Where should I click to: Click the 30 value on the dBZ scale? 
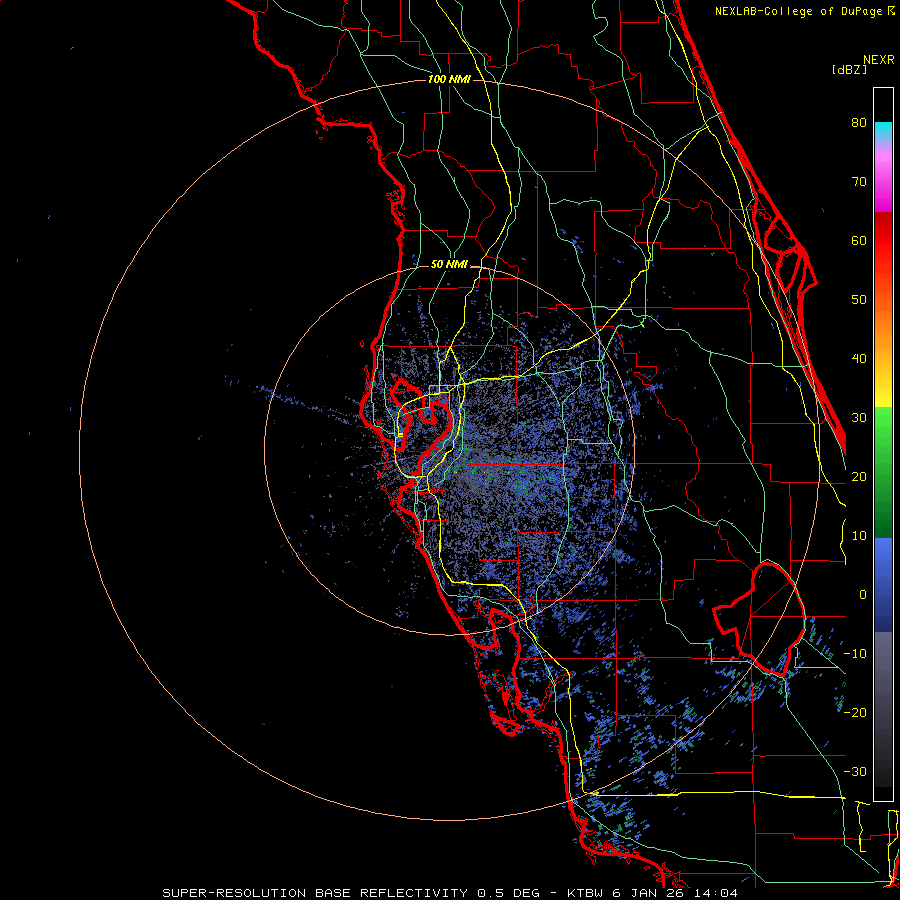[859, 418]
